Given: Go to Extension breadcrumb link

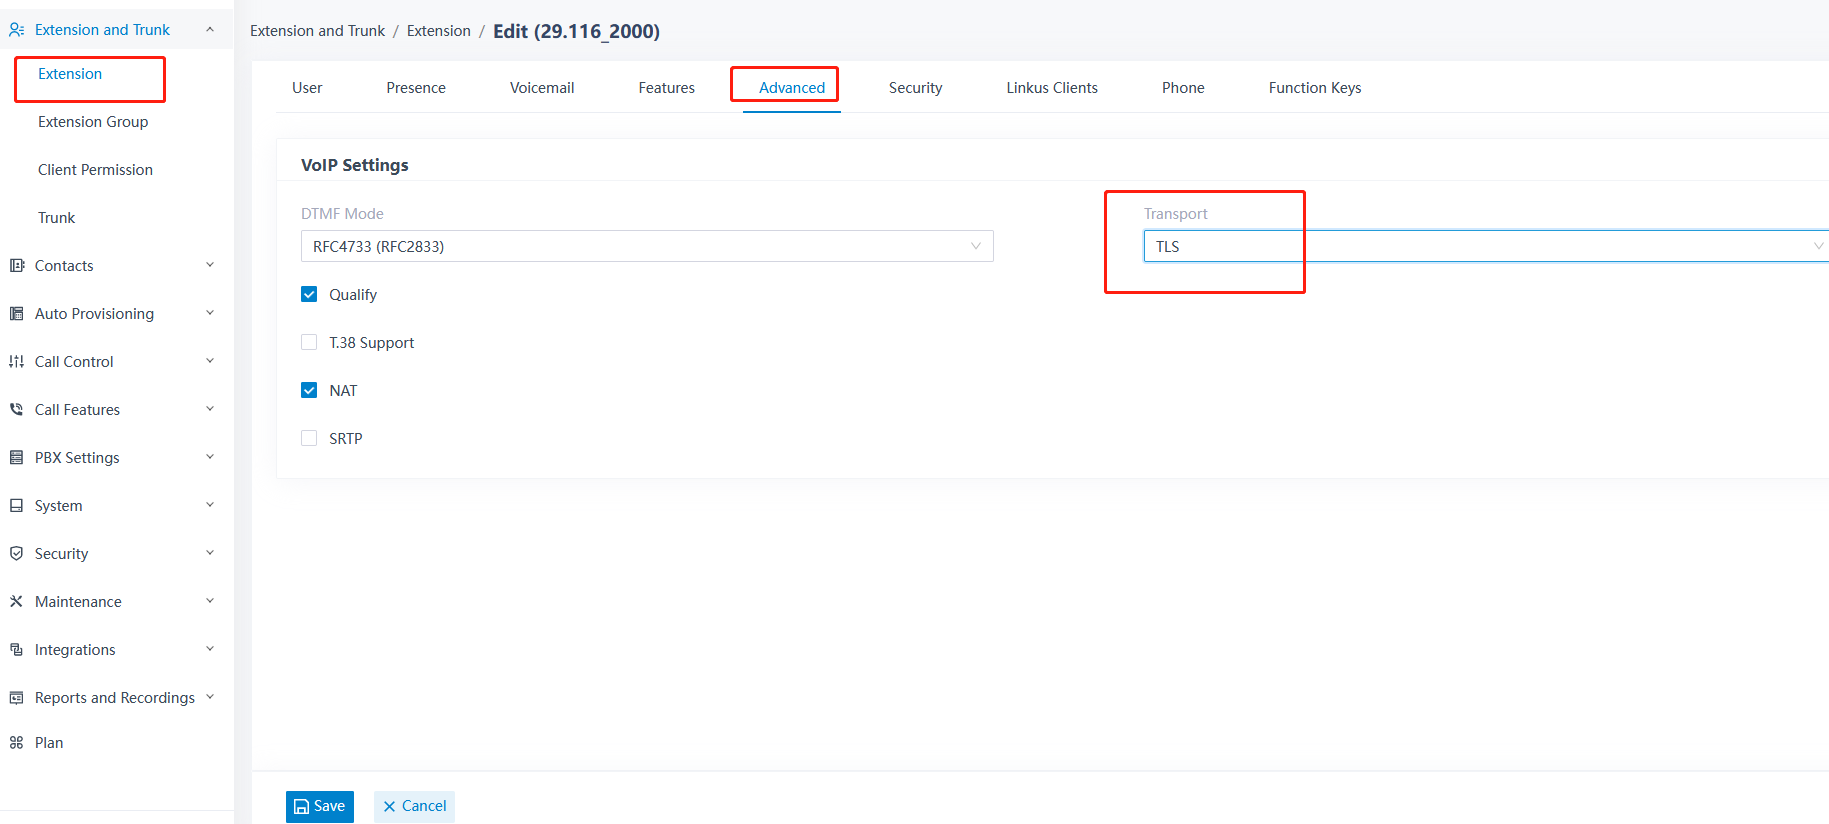Looking at the screenshot, I should 439,31.
